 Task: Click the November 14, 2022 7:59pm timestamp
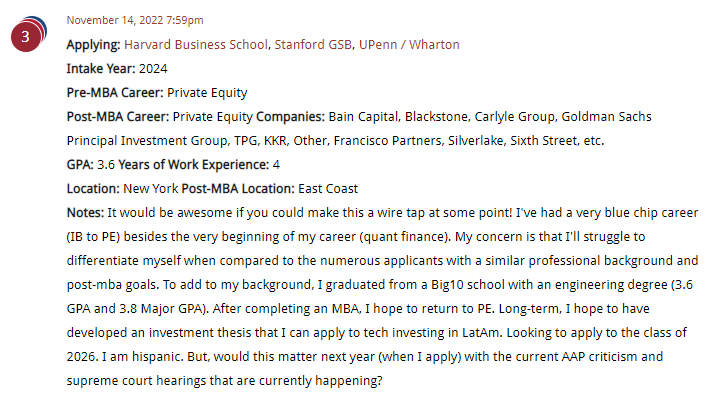135,20
